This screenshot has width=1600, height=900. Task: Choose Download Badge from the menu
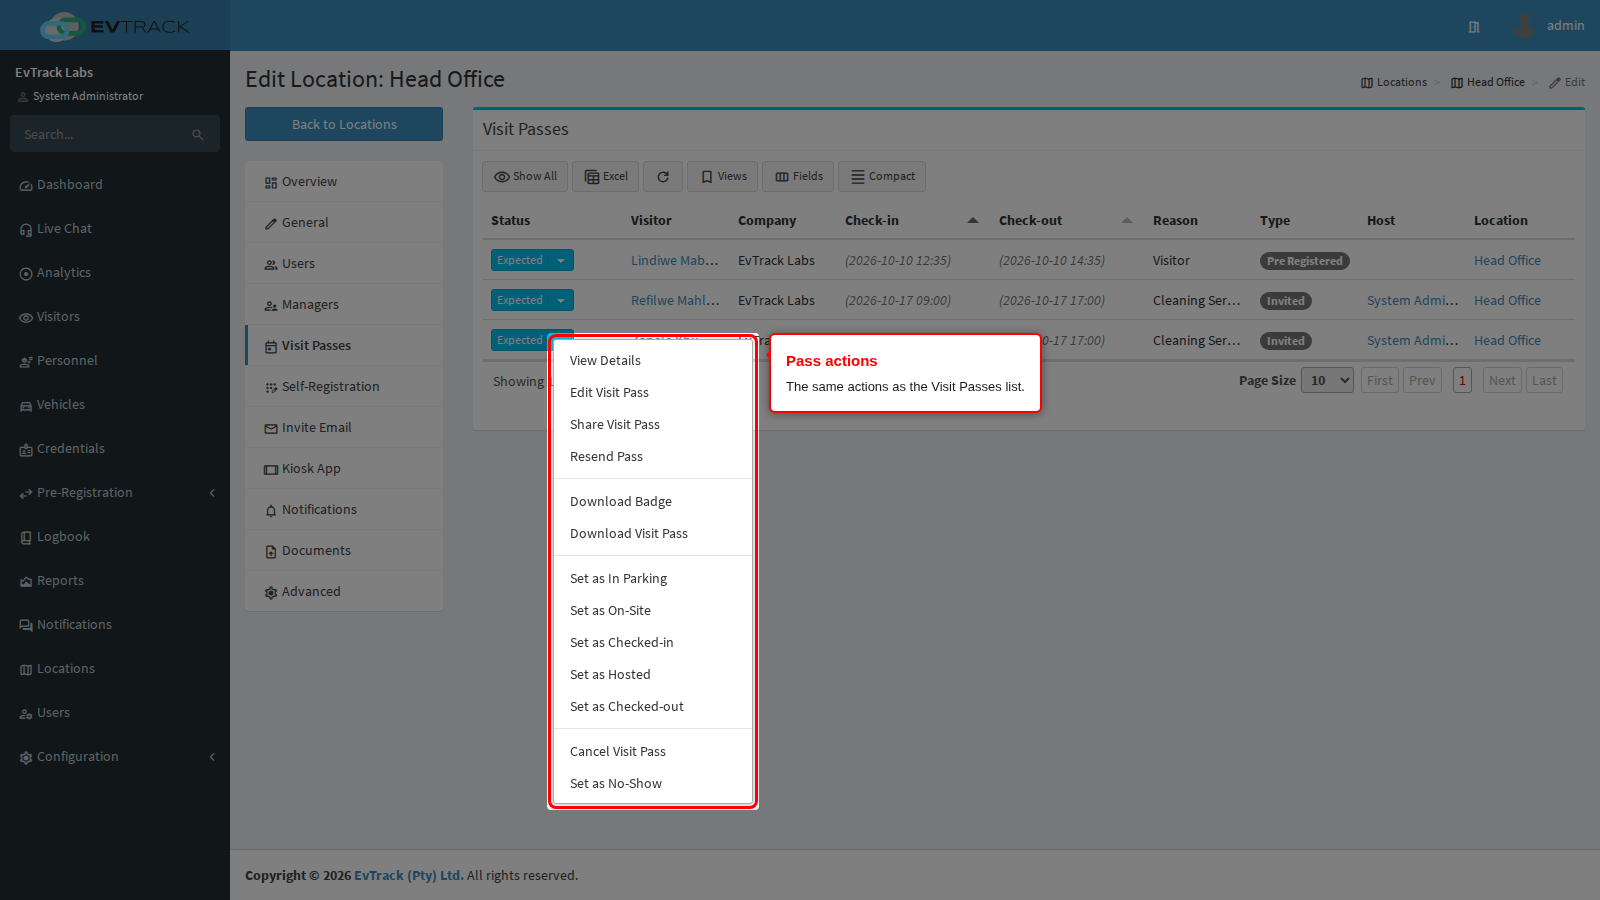tap(653, 502)
